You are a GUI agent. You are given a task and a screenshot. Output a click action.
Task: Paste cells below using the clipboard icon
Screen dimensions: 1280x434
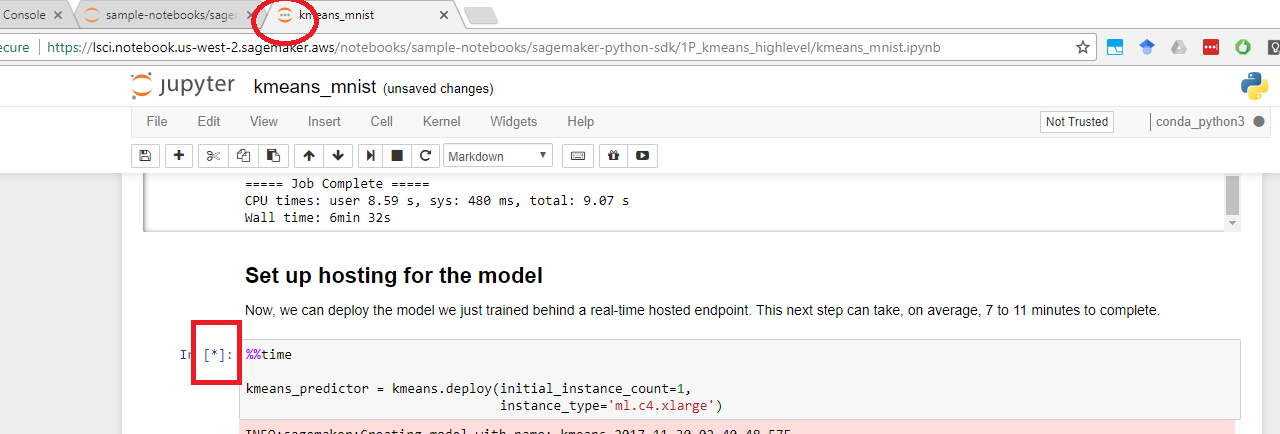coord(272,156)
